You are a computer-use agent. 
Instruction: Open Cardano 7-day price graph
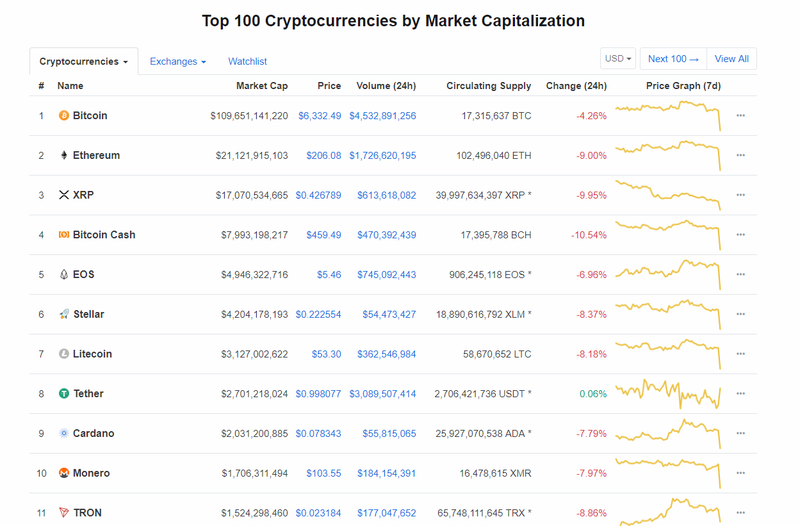[668, 433]
